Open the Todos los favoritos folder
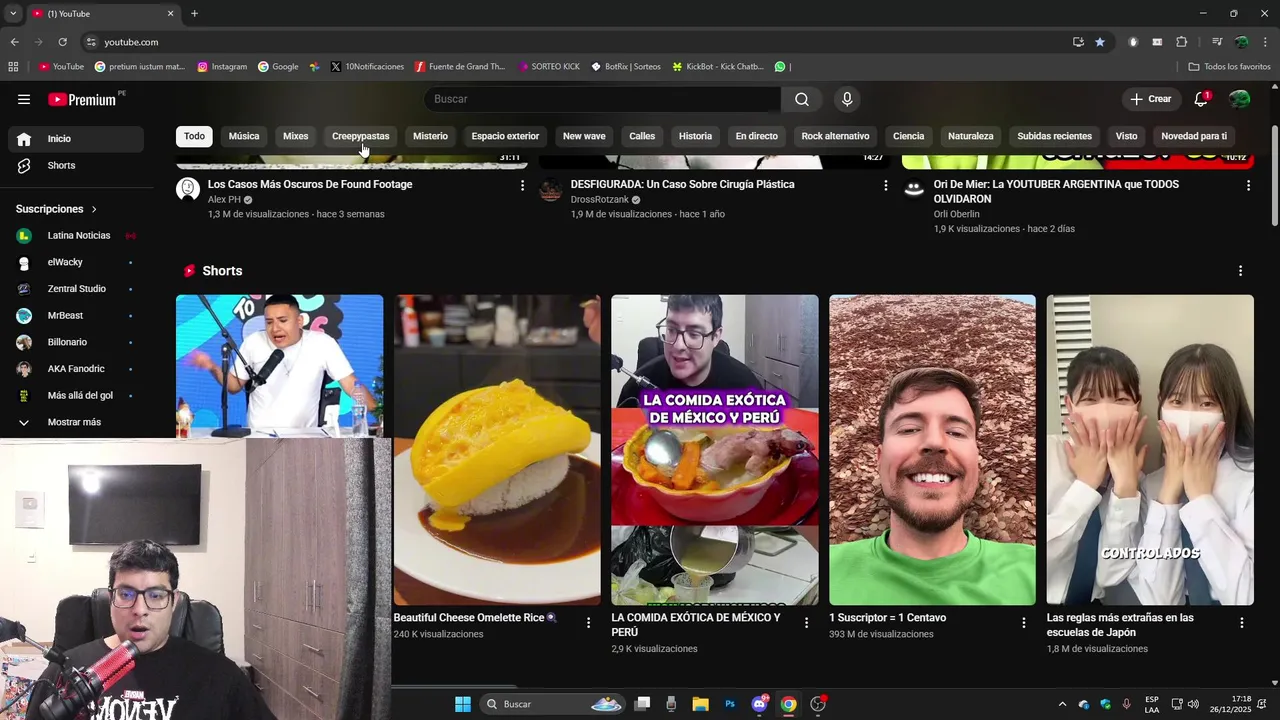 pos(1229,67)
